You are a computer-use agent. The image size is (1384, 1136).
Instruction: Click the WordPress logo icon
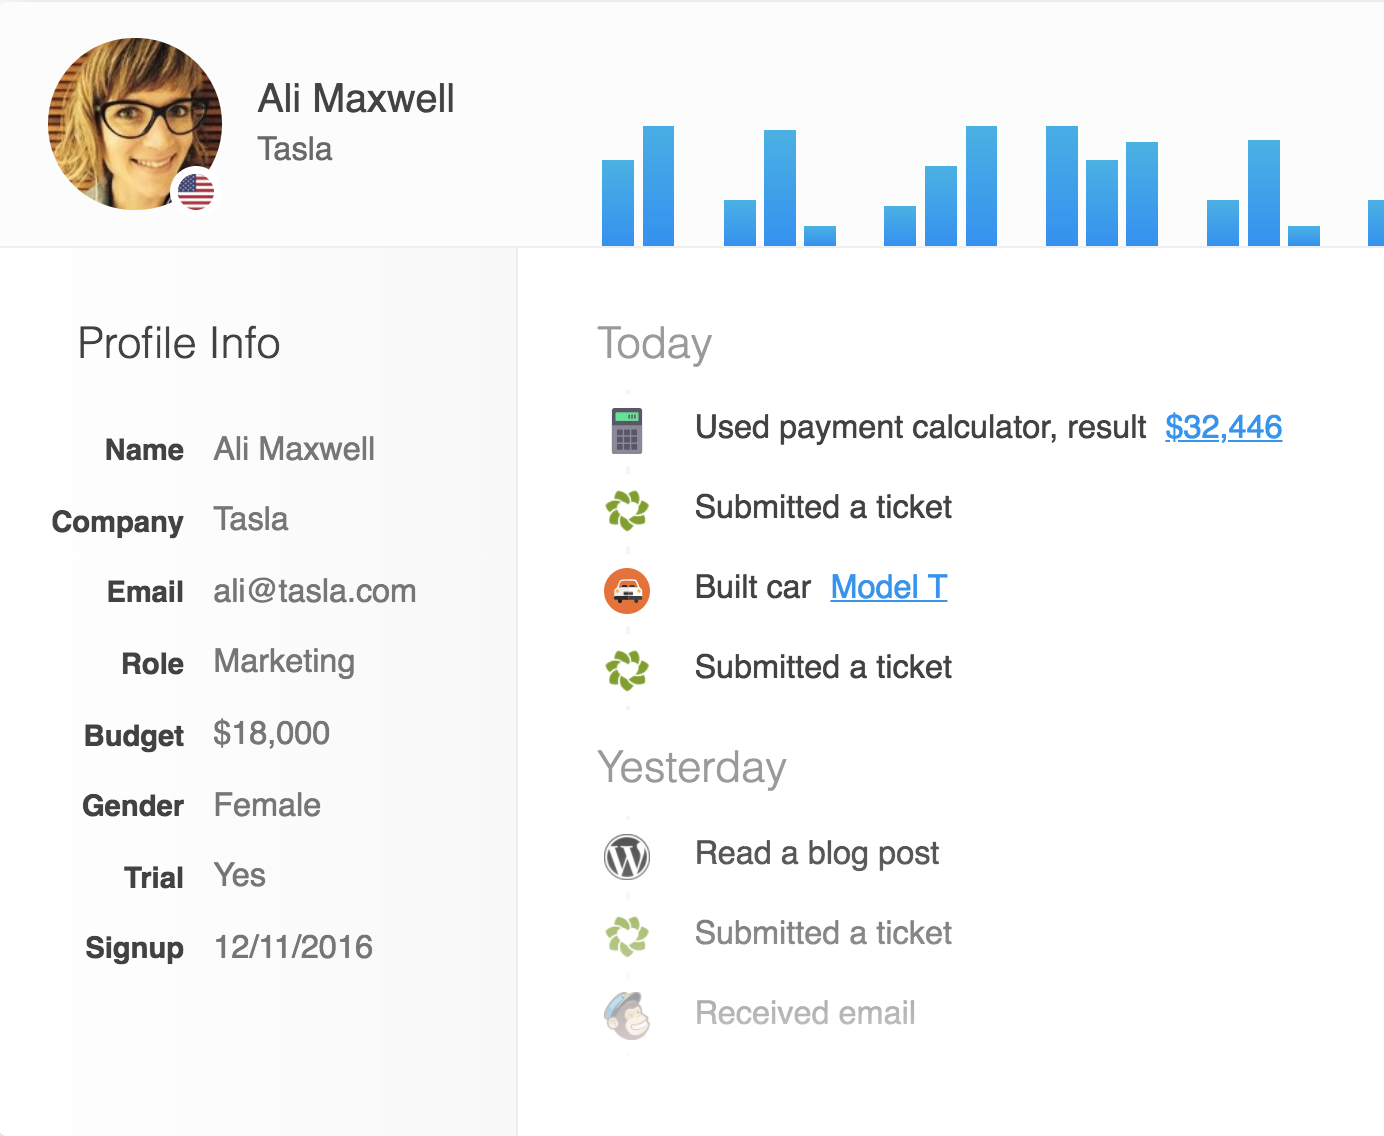627,857
